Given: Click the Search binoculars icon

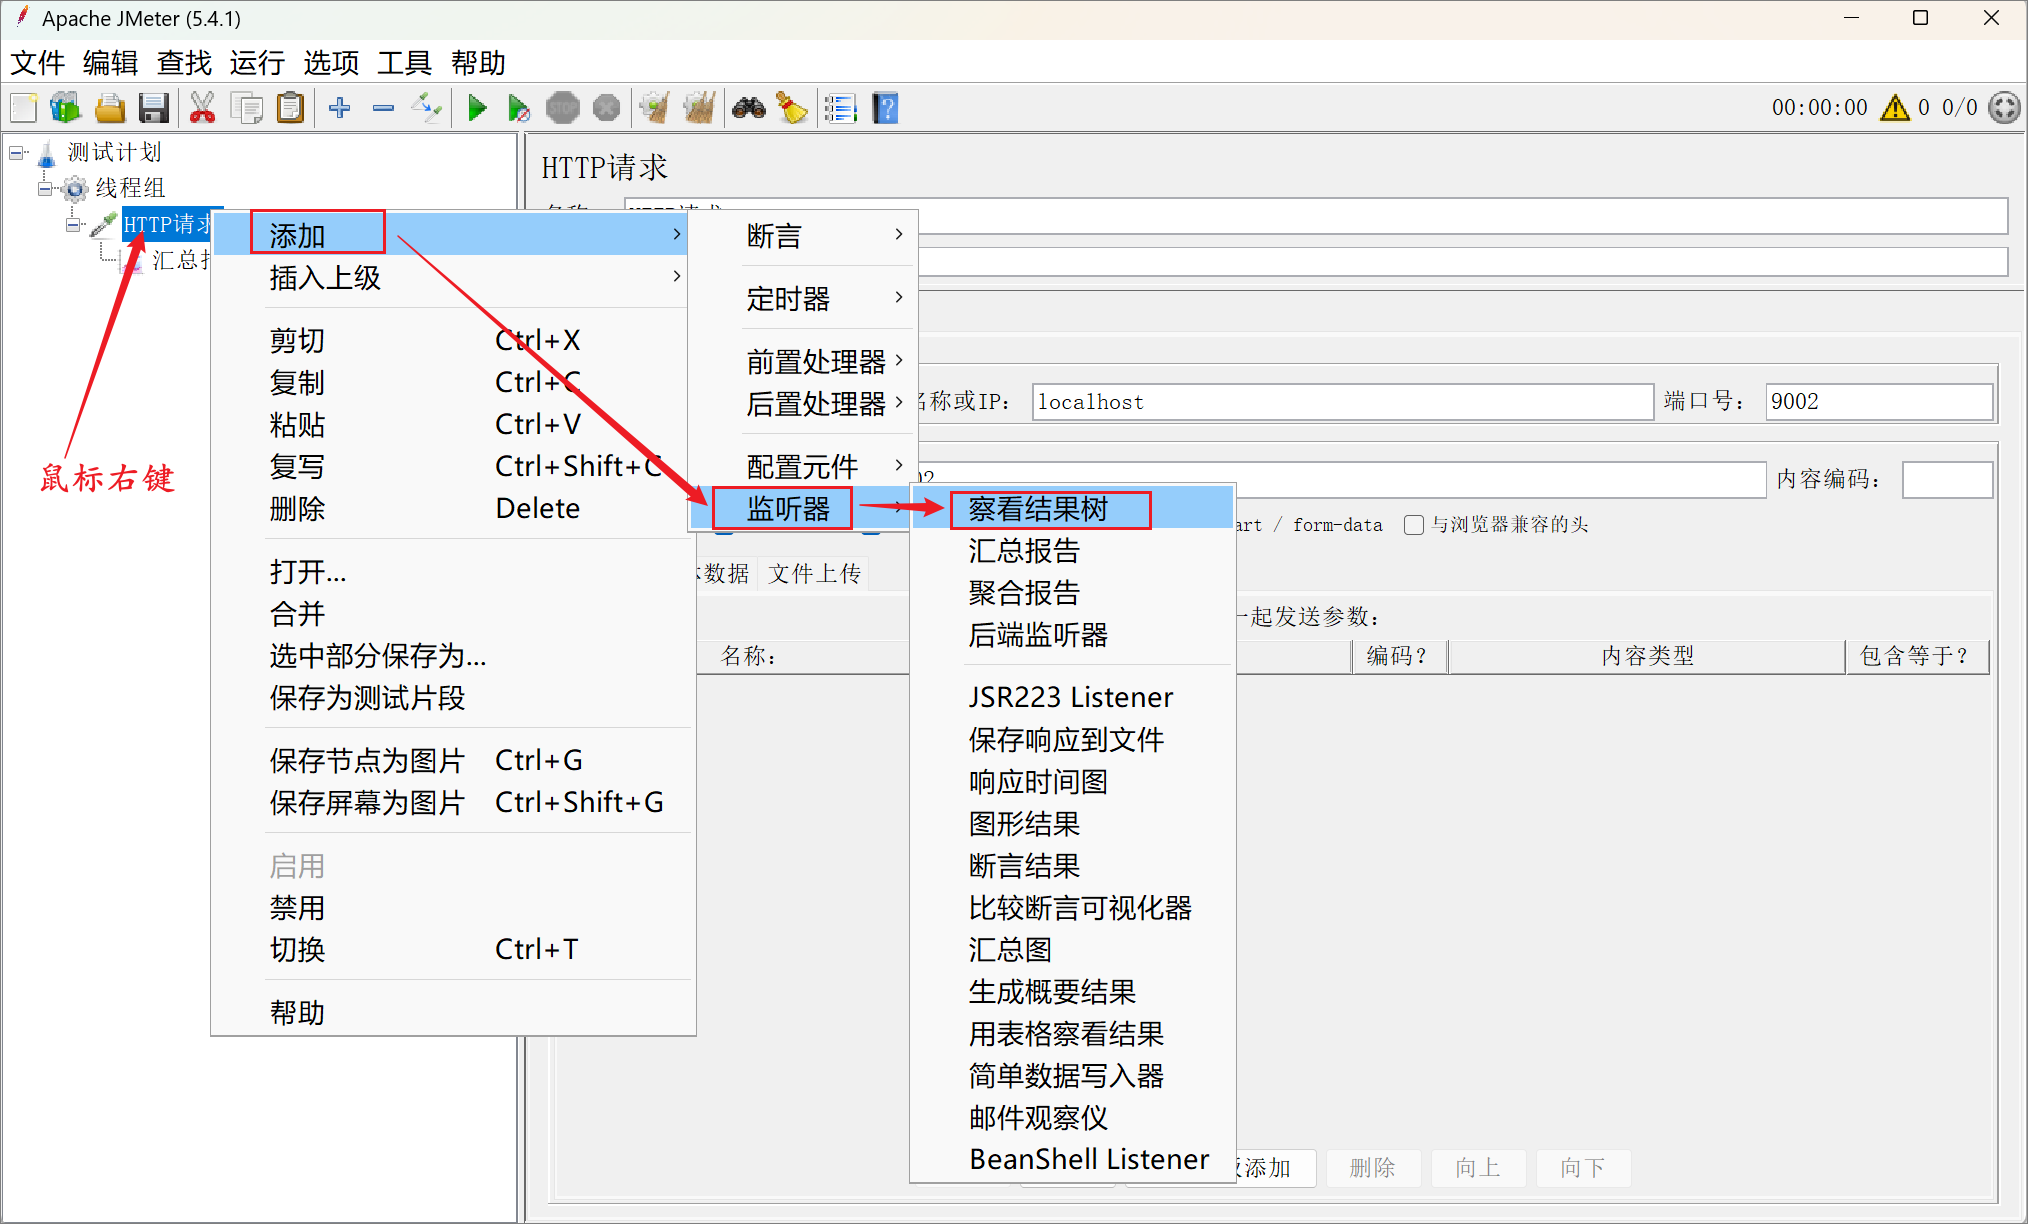Looking at the screenshot, I should (748, 107).
